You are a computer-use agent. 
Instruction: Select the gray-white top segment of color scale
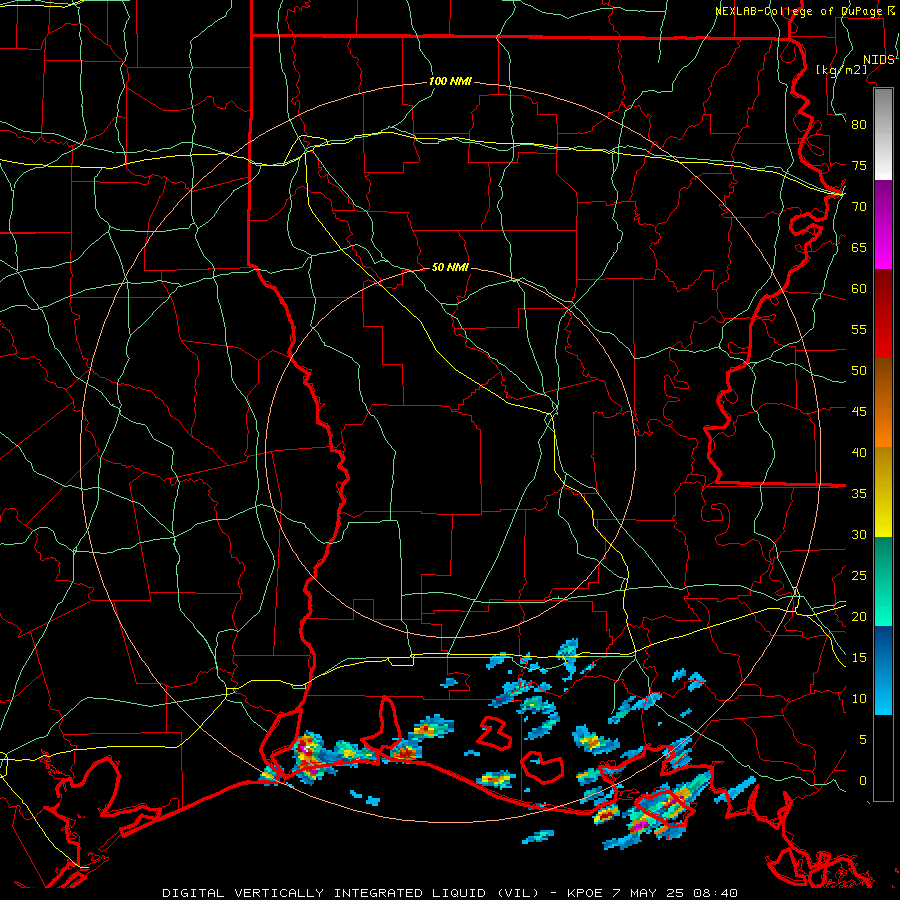coord(883,135)
